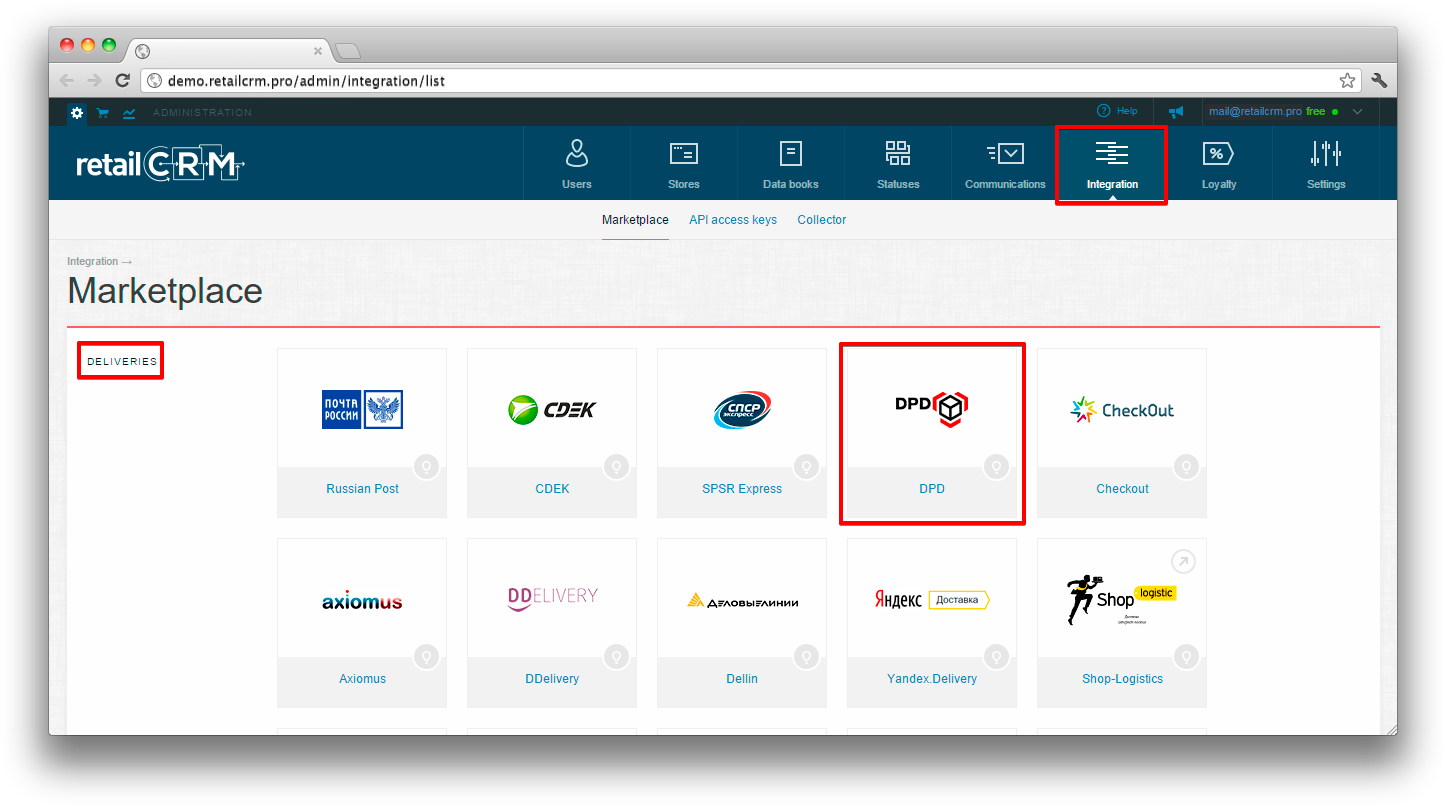The image size is (1446, 806).
Task: Click the shopping cart icon in top bar
Action: (102, 113)
